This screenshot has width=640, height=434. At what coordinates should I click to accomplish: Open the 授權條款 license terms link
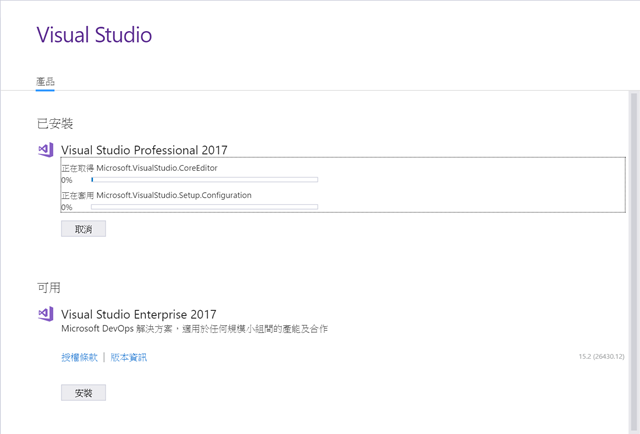(80, 358)
